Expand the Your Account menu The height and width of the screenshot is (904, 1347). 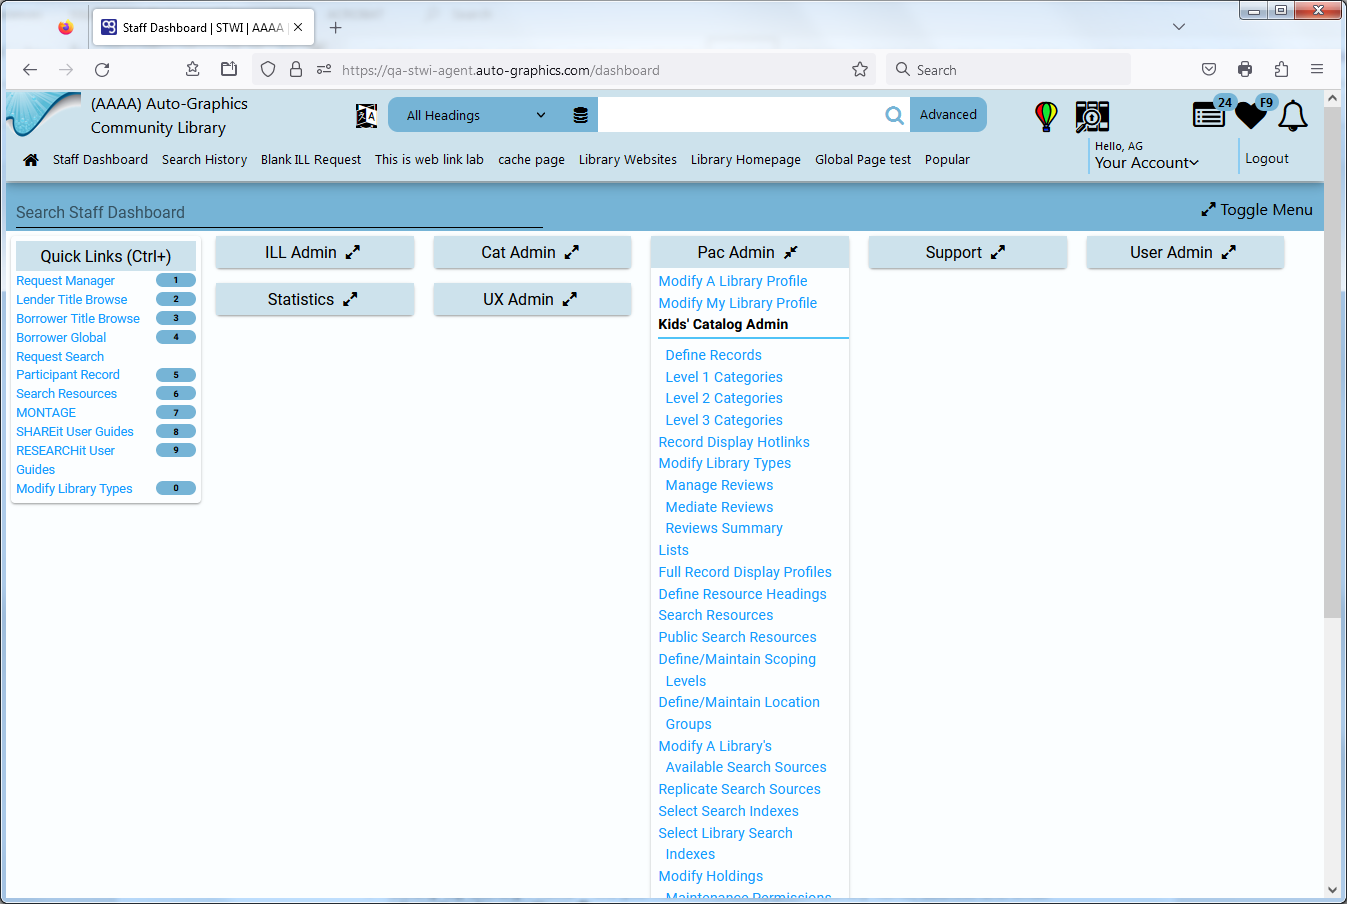[1146, 163]
